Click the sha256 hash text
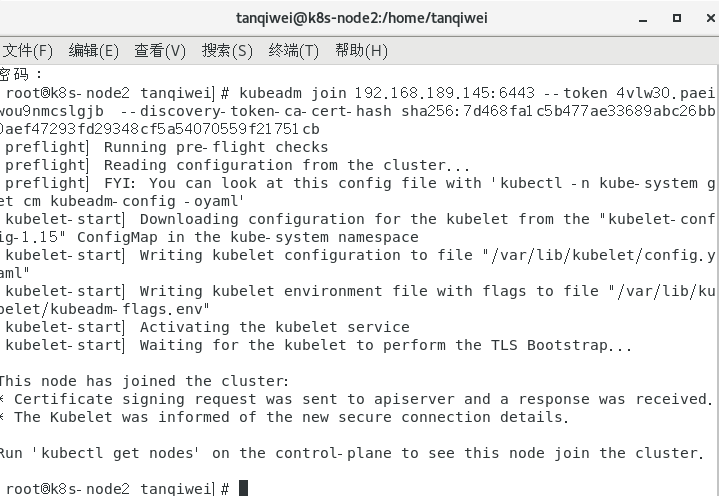 pyautogui.click(x=558, y=111)
